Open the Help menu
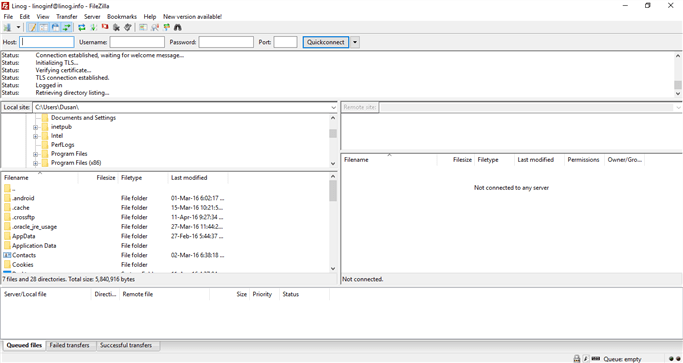683x363 pixels. pyautogui.click(x=150, y=17)
